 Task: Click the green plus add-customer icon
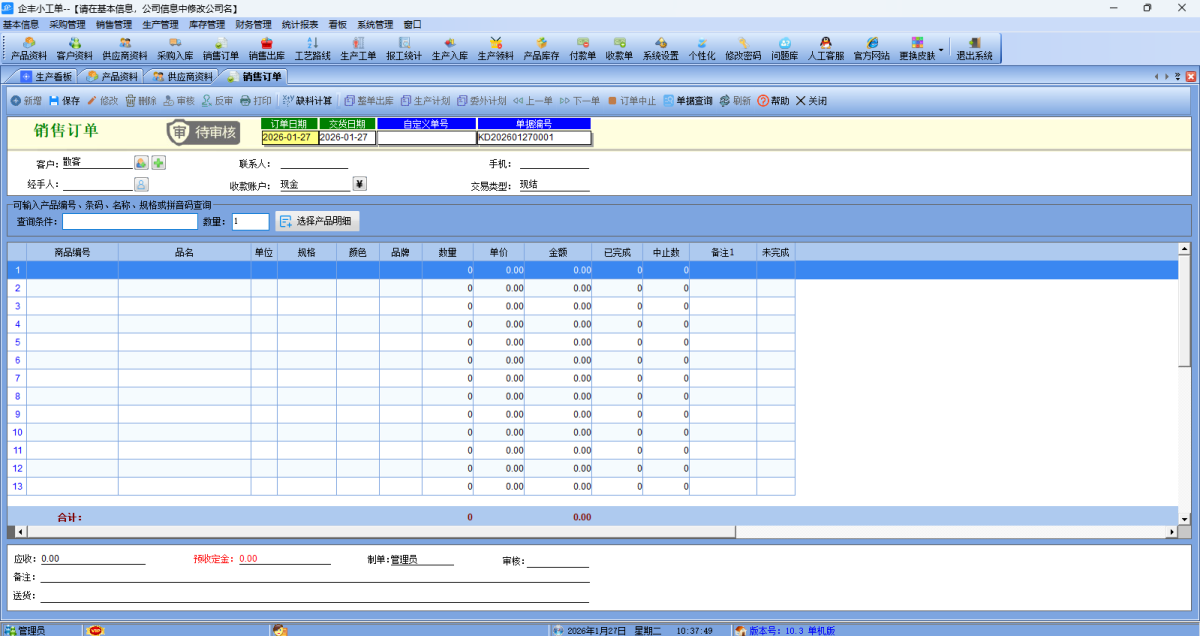[158, 163]
